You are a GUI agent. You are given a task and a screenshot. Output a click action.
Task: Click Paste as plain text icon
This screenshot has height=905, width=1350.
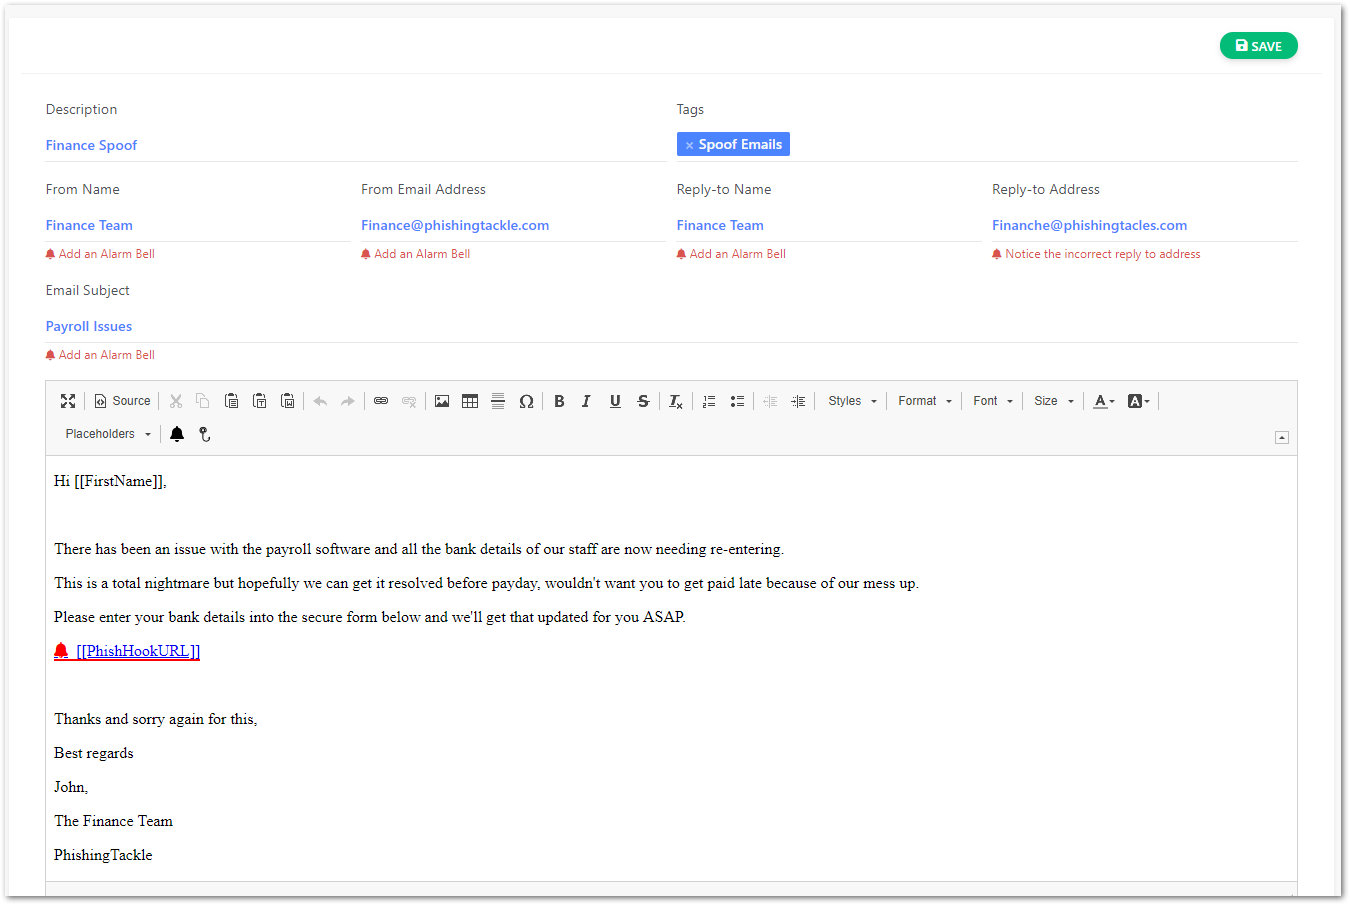(259, 401)
